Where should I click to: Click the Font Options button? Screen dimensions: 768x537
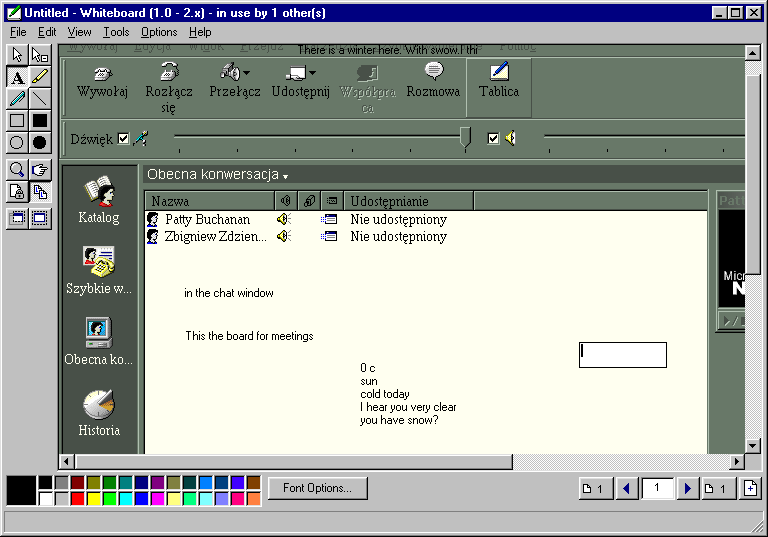click(317, 488)
